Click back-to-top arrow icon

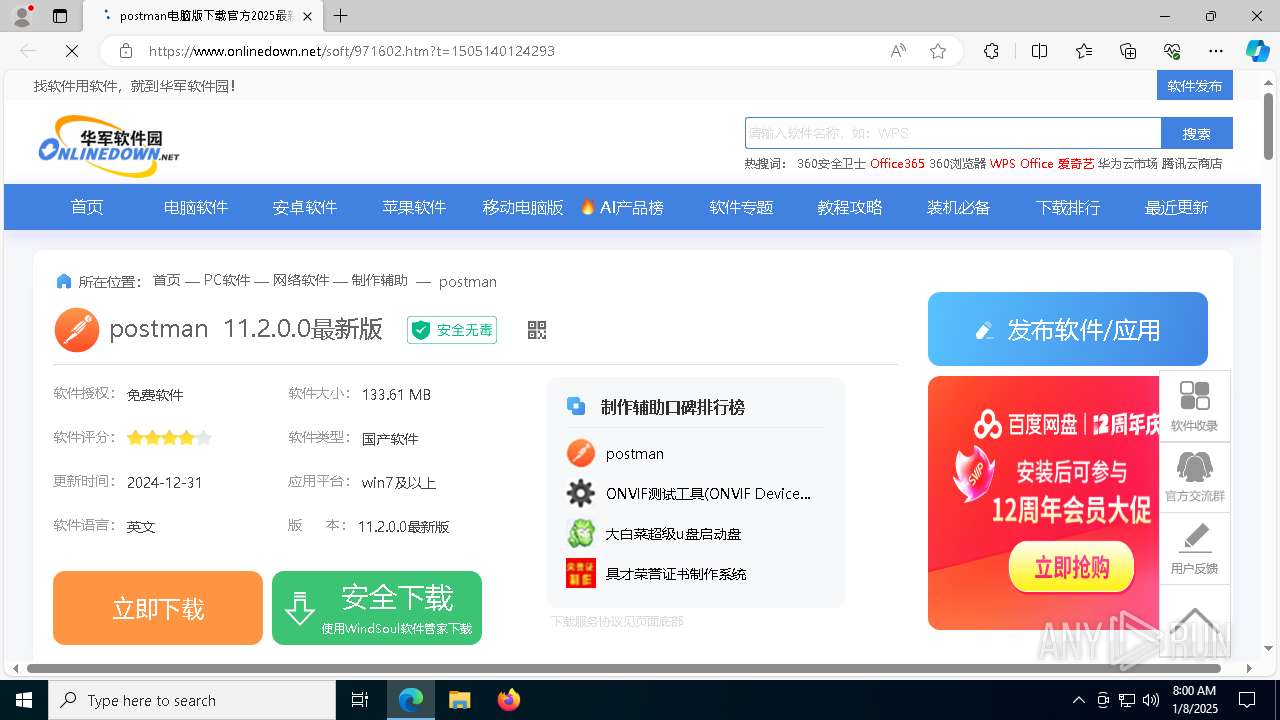[1195, 620]
